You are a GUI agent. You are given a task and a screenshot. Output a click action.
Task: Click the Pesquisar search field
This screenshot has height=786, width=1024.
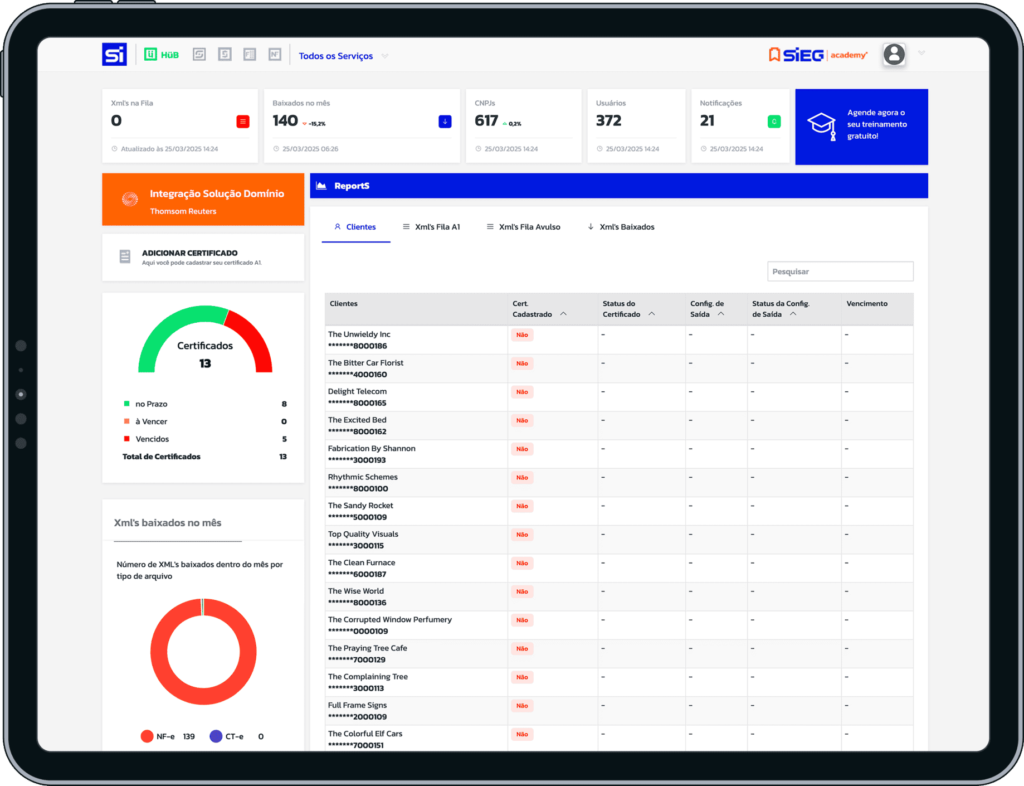pyautogui.click(x=840, y=272)
